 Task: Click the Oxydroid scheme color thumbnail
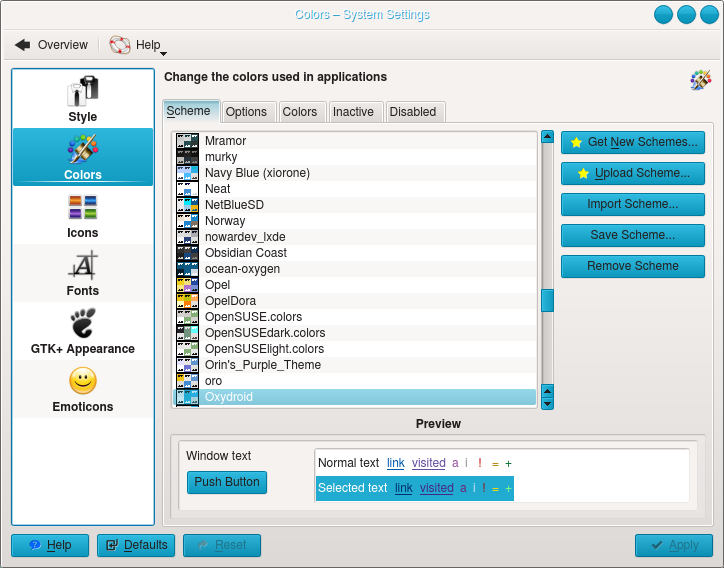pos(187,397)
